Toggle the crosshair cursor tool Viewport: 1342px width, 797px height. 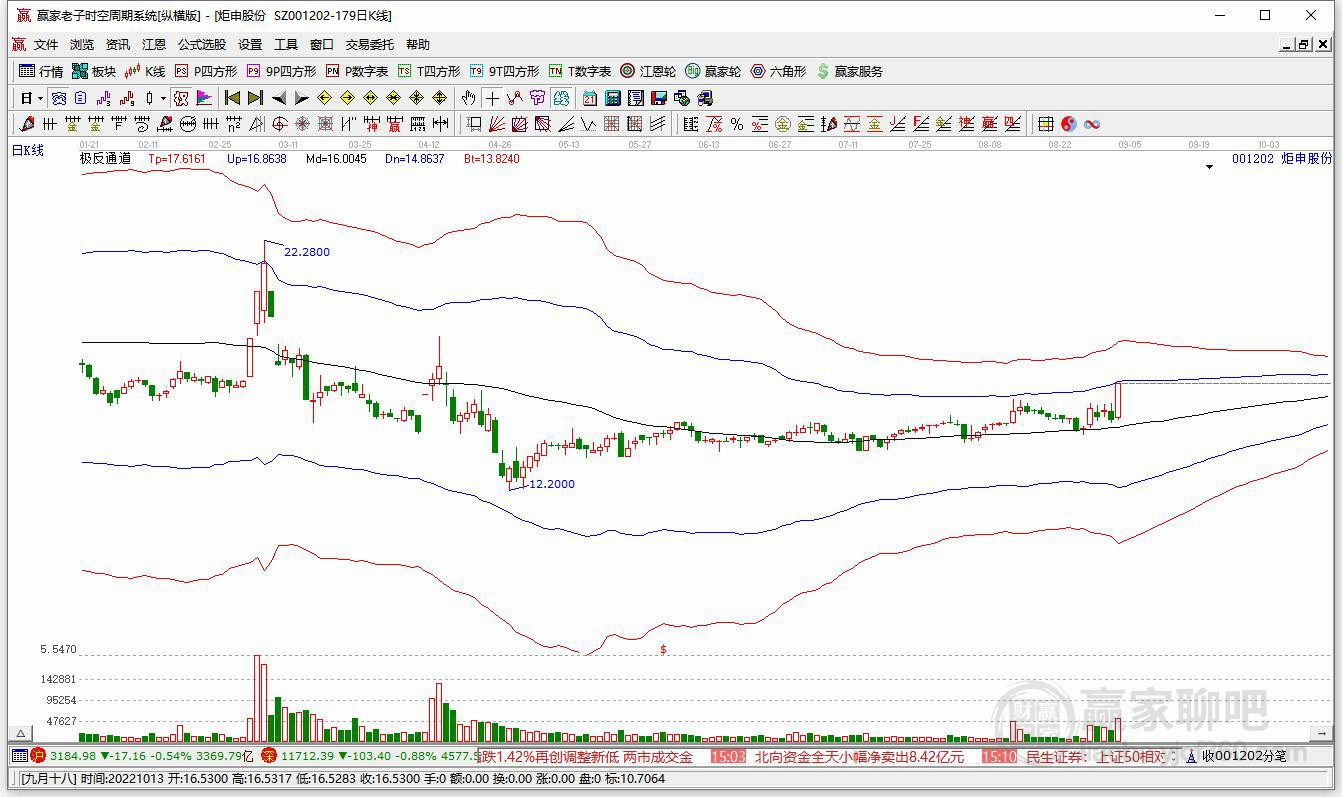(x=492, y=98)
